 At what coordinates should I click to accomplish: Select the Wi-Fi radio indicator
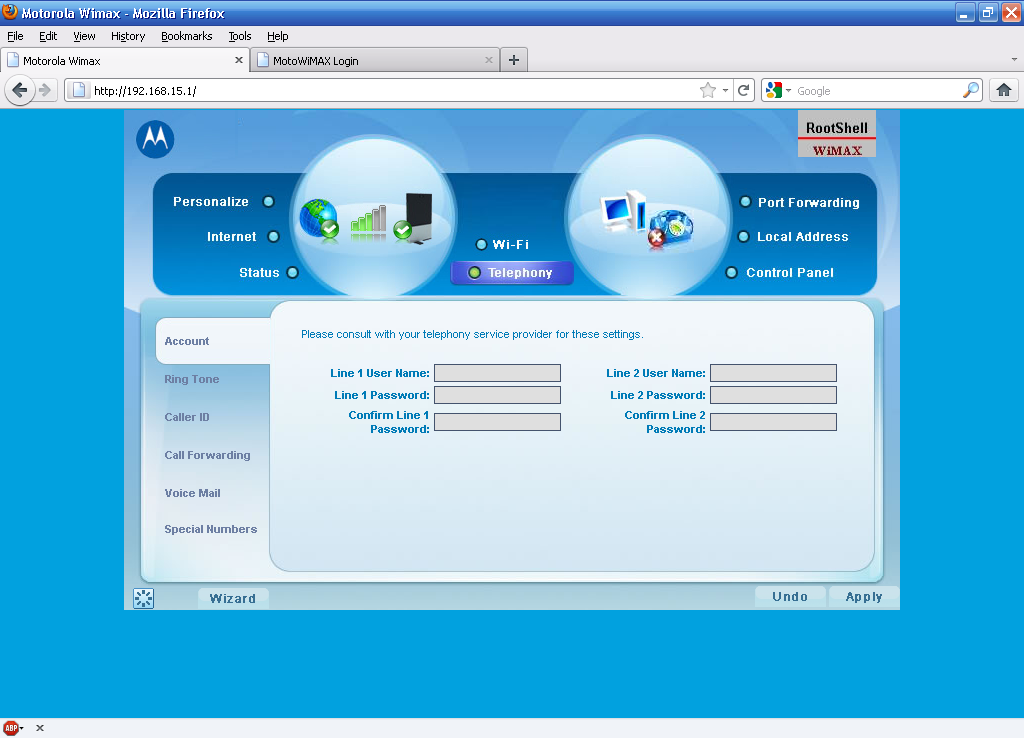(x=481, y=244)
